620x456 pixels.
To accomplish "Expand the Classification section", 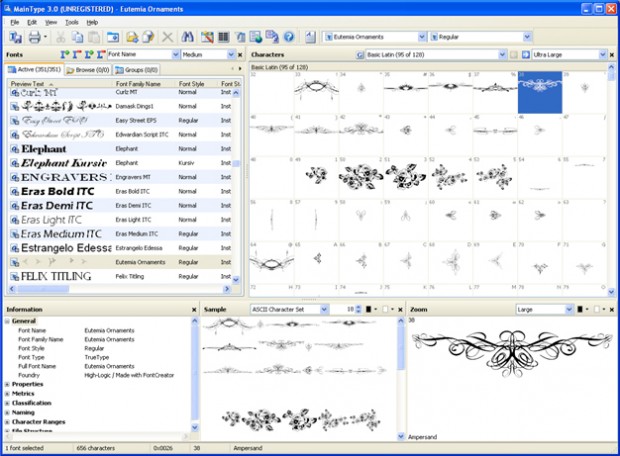I will (7, 403).
